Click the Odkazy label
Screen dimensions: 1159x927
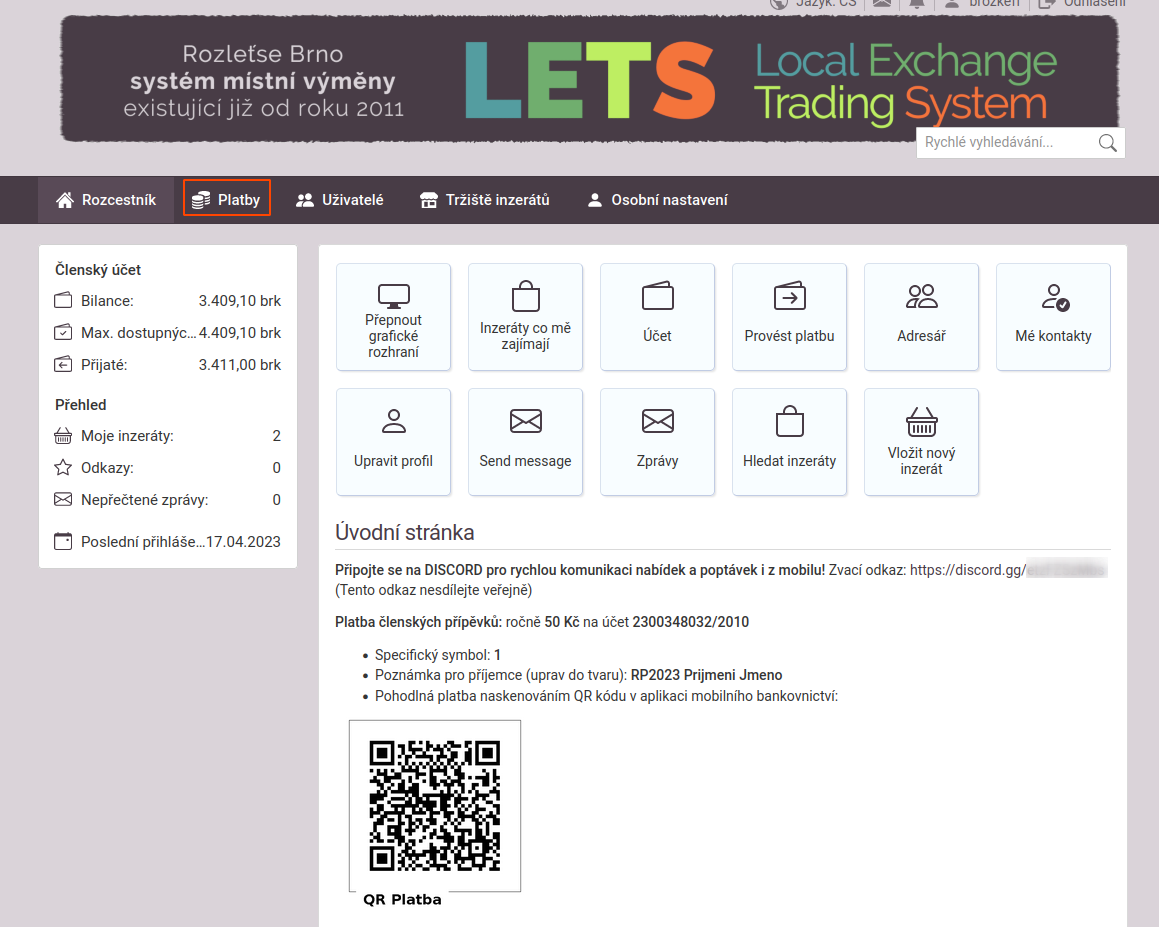(x=107, y=468)
